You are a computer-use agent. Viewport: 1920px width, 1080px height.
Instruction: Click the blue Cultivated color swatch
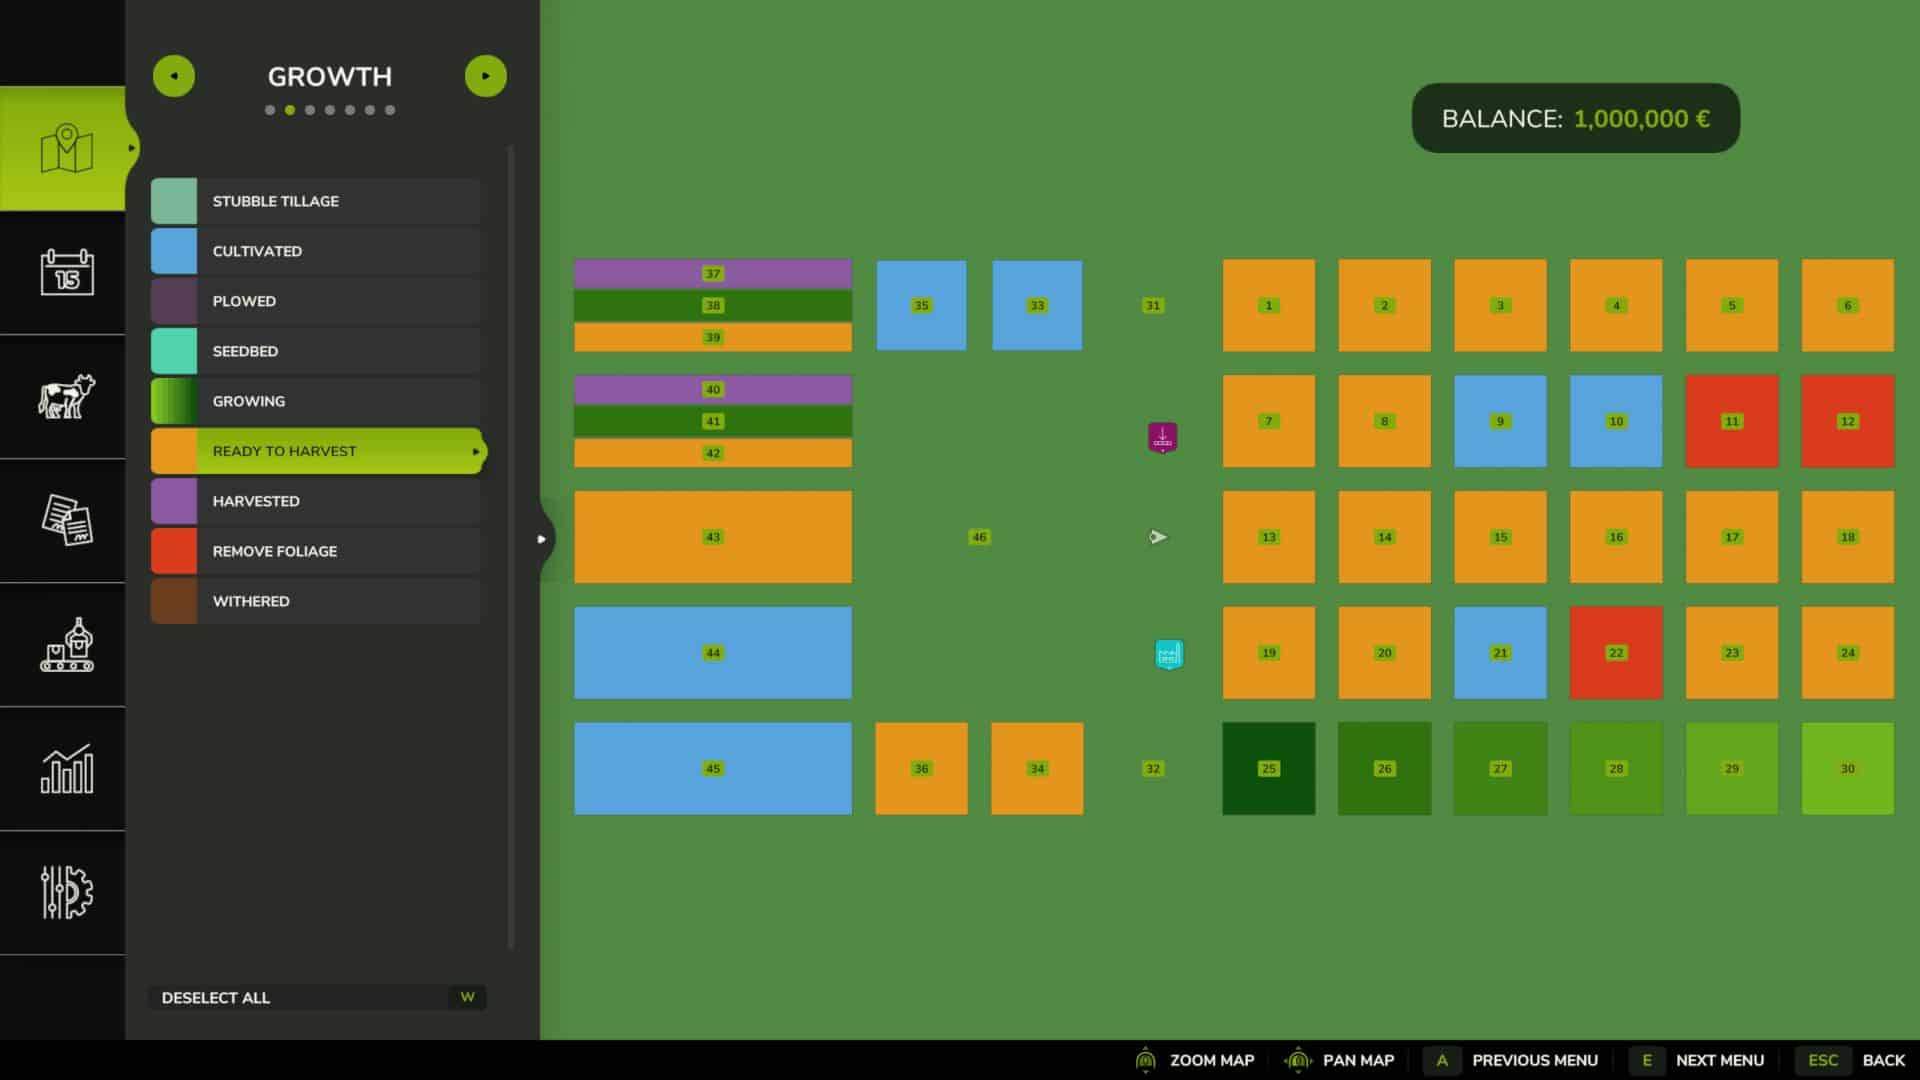click(x=174, y=251)
